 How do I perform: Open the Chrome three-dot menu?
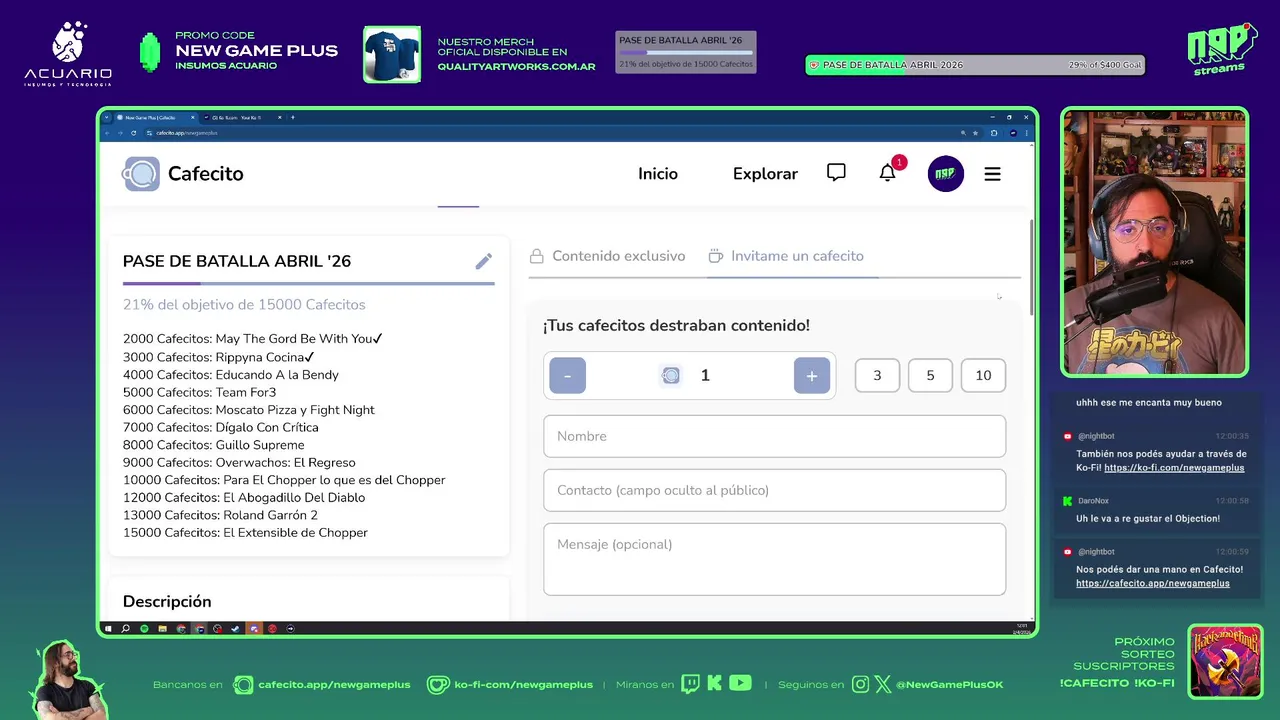[x=1027, y=132]
